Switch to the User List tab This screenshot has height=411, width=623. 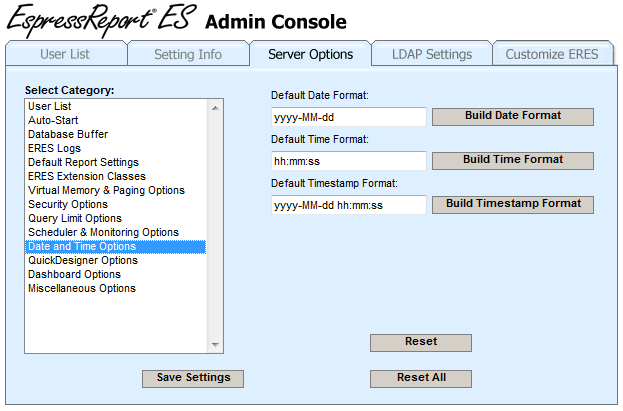pyautogui.click(x=66, y=54)
